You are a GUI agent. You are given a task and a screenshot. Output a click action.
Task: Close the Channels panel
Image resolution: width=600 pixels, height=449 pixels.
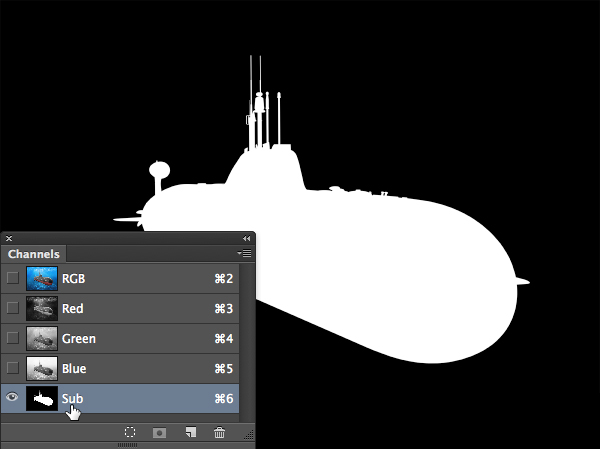[9, 238]
